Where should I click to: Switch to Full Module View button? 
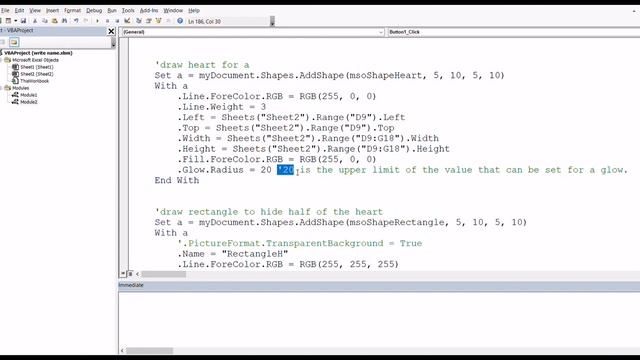point(130,274)
